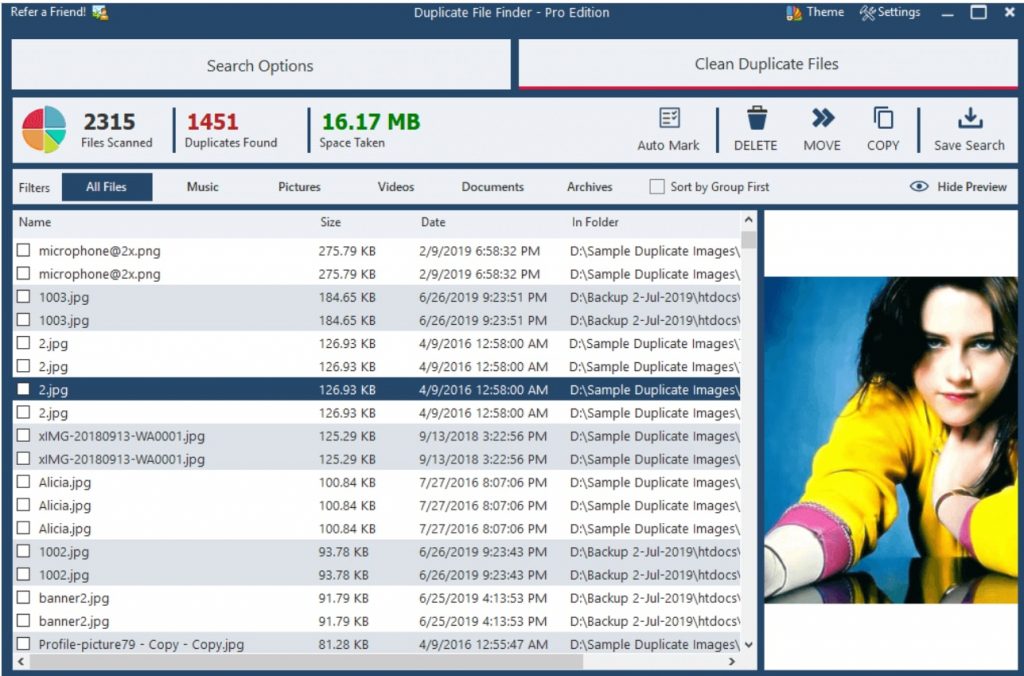Screen dimensions: 1024x676
Task: Filter by Music files
Action: (x=202, y=187)
